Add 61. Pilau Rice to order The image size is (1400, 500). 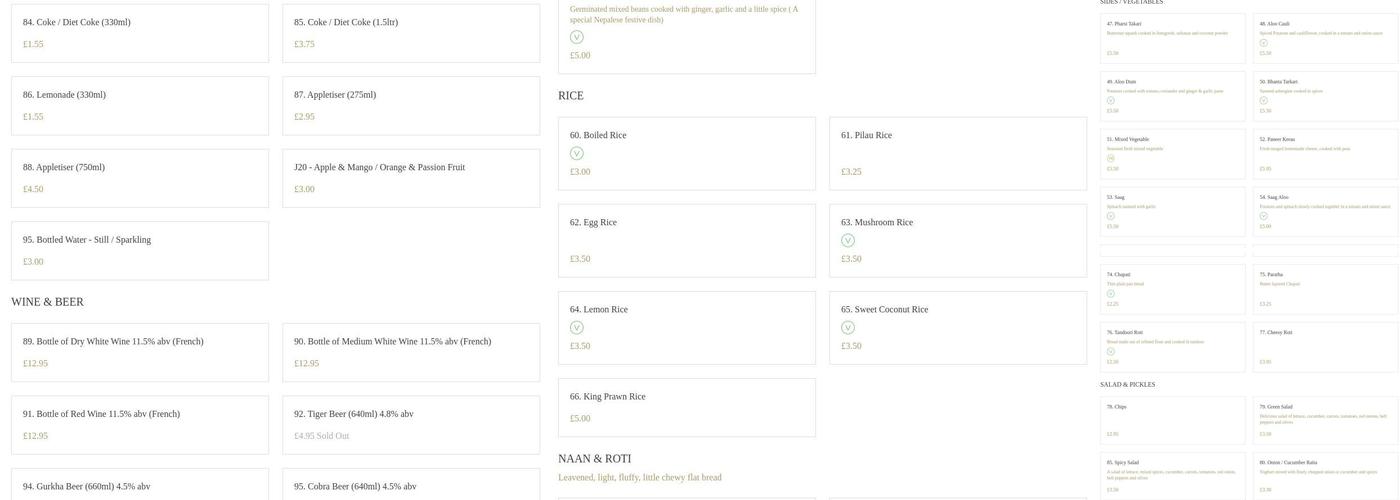957,153
